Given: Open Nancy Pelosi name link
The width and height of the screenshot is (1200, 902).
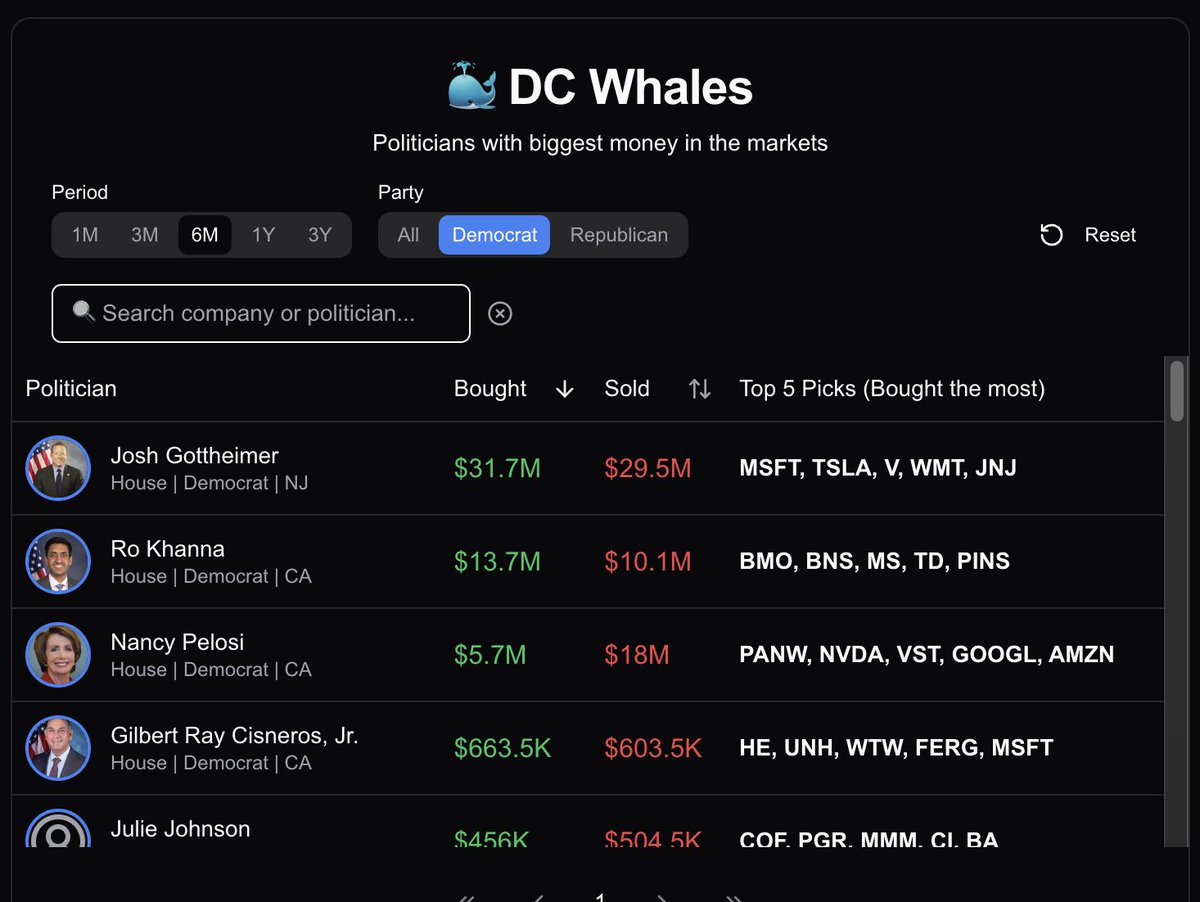Looking at the screenshot, I should [x=177, y=642].
